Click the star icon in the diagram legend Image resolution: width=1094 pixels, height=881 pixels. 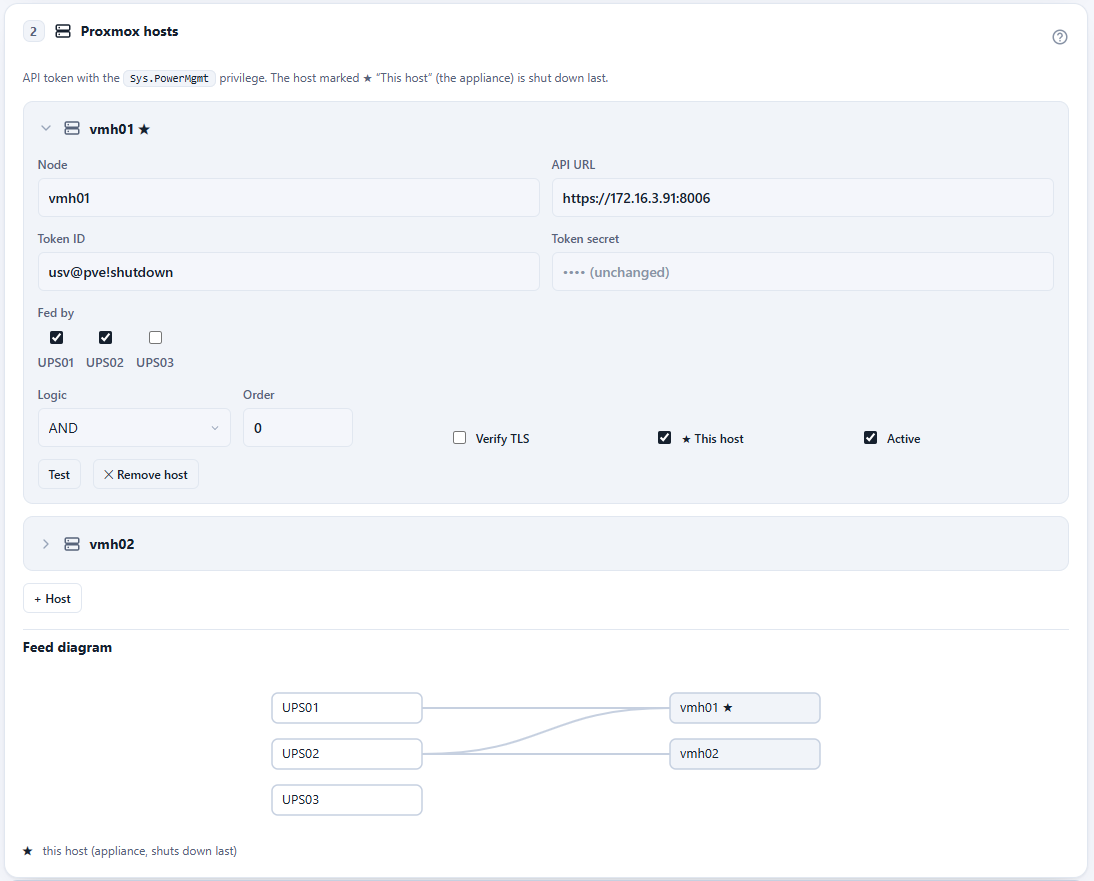click(28, 851)
